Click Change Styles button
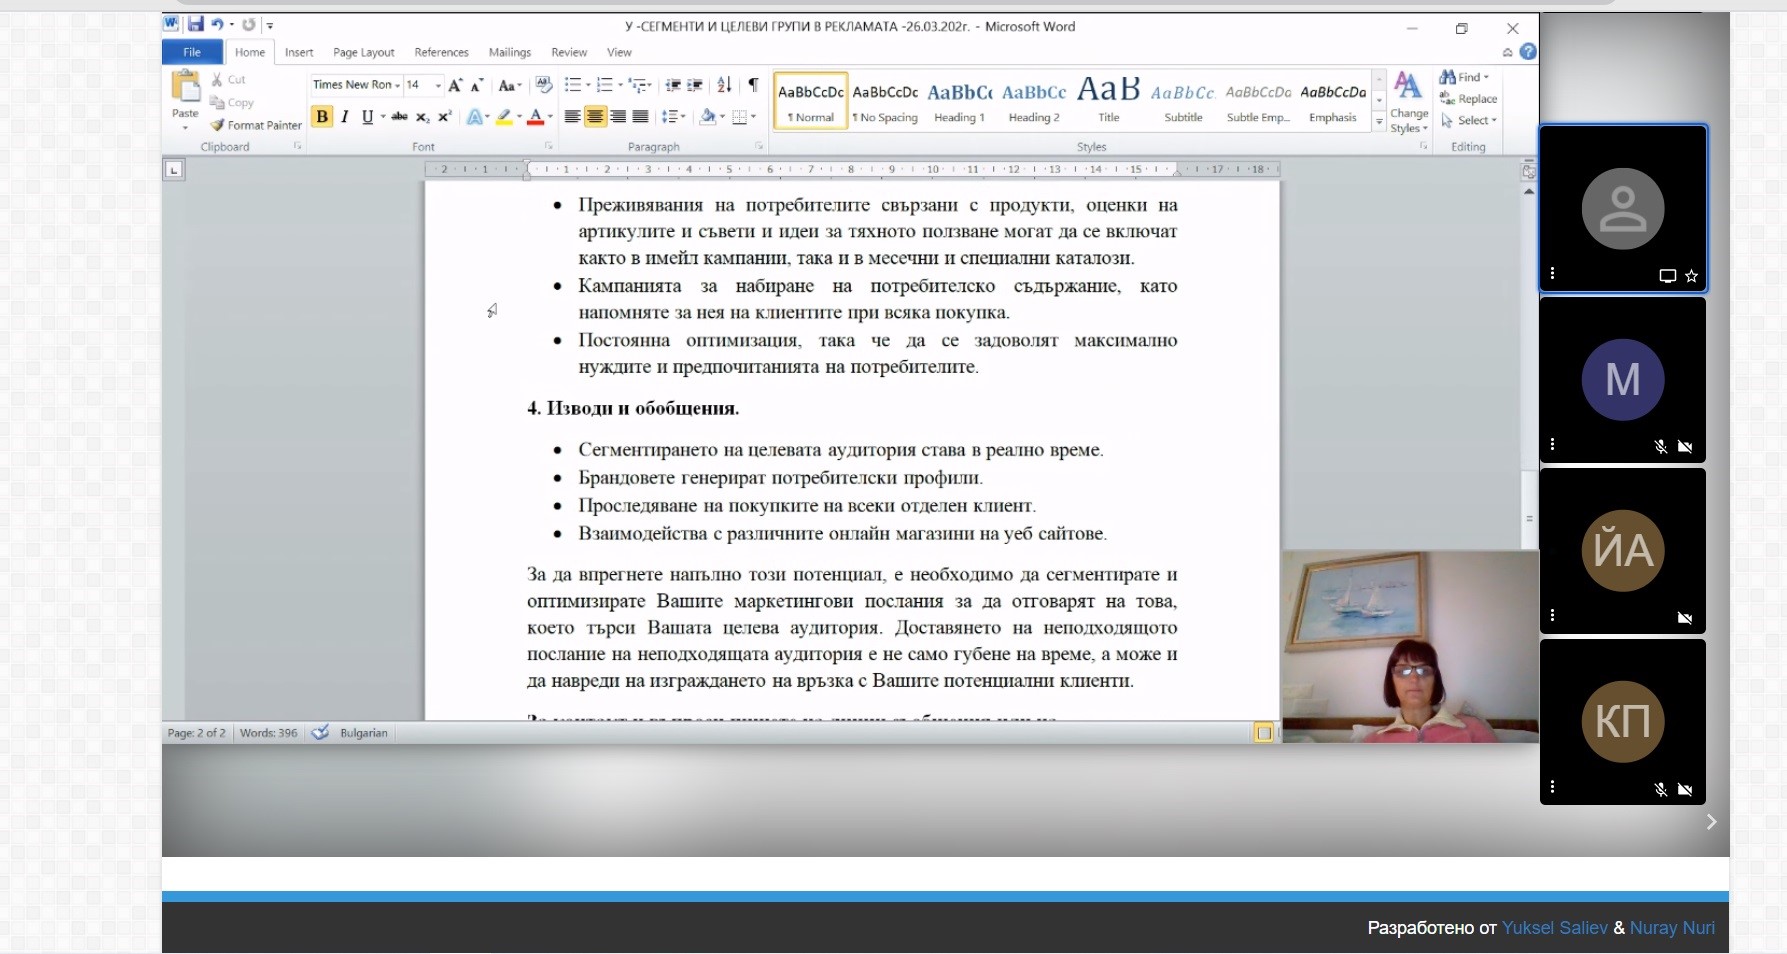Screen dimensions: 1787x954 pos(1408,101)
